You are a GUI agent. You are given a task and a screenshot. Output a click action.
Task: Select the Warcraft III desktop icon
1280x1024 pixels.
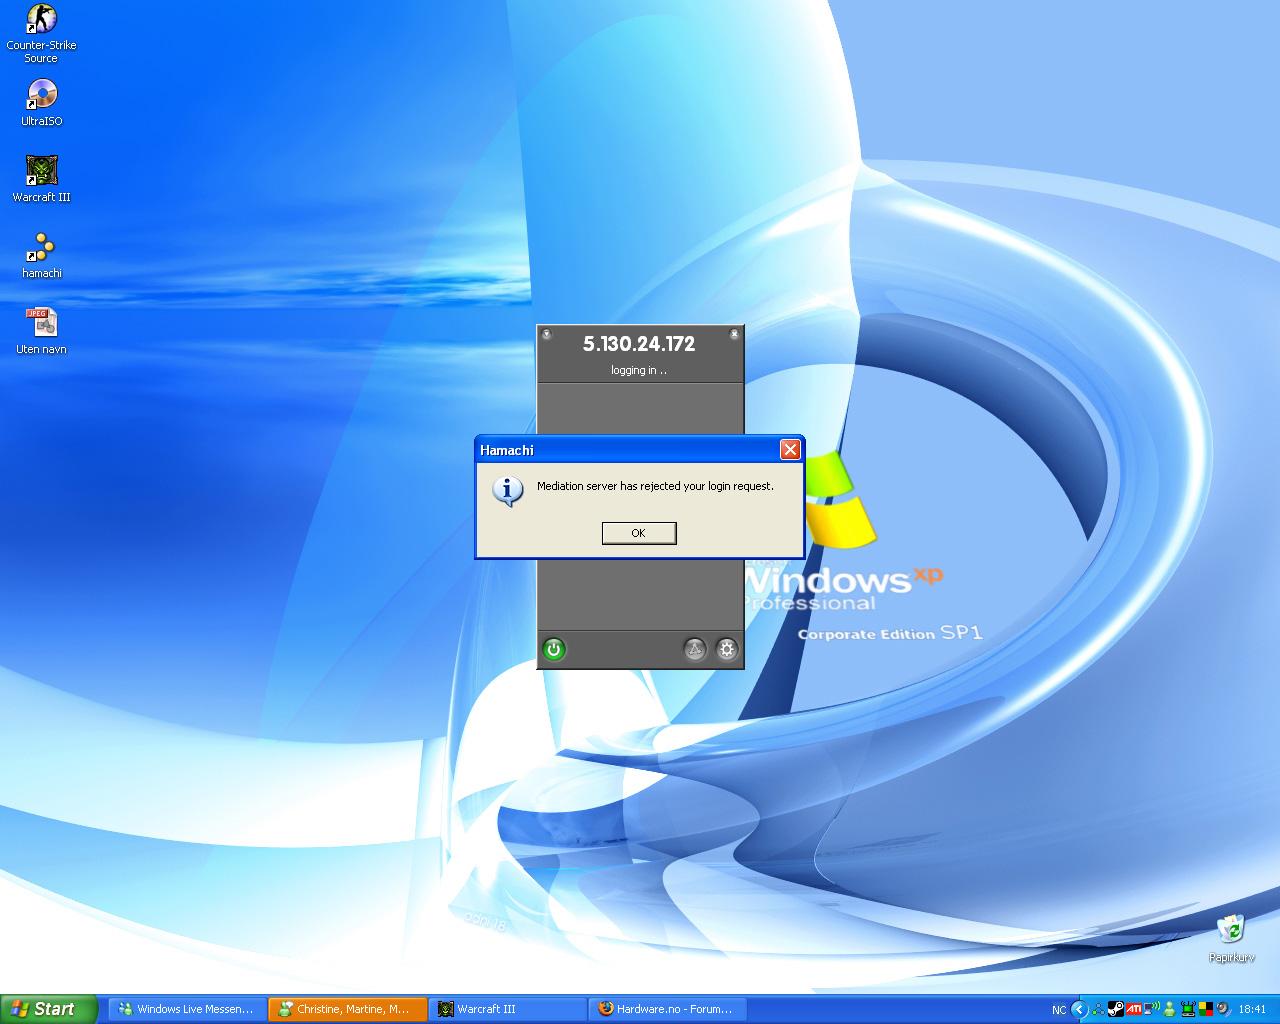point(41,179)
